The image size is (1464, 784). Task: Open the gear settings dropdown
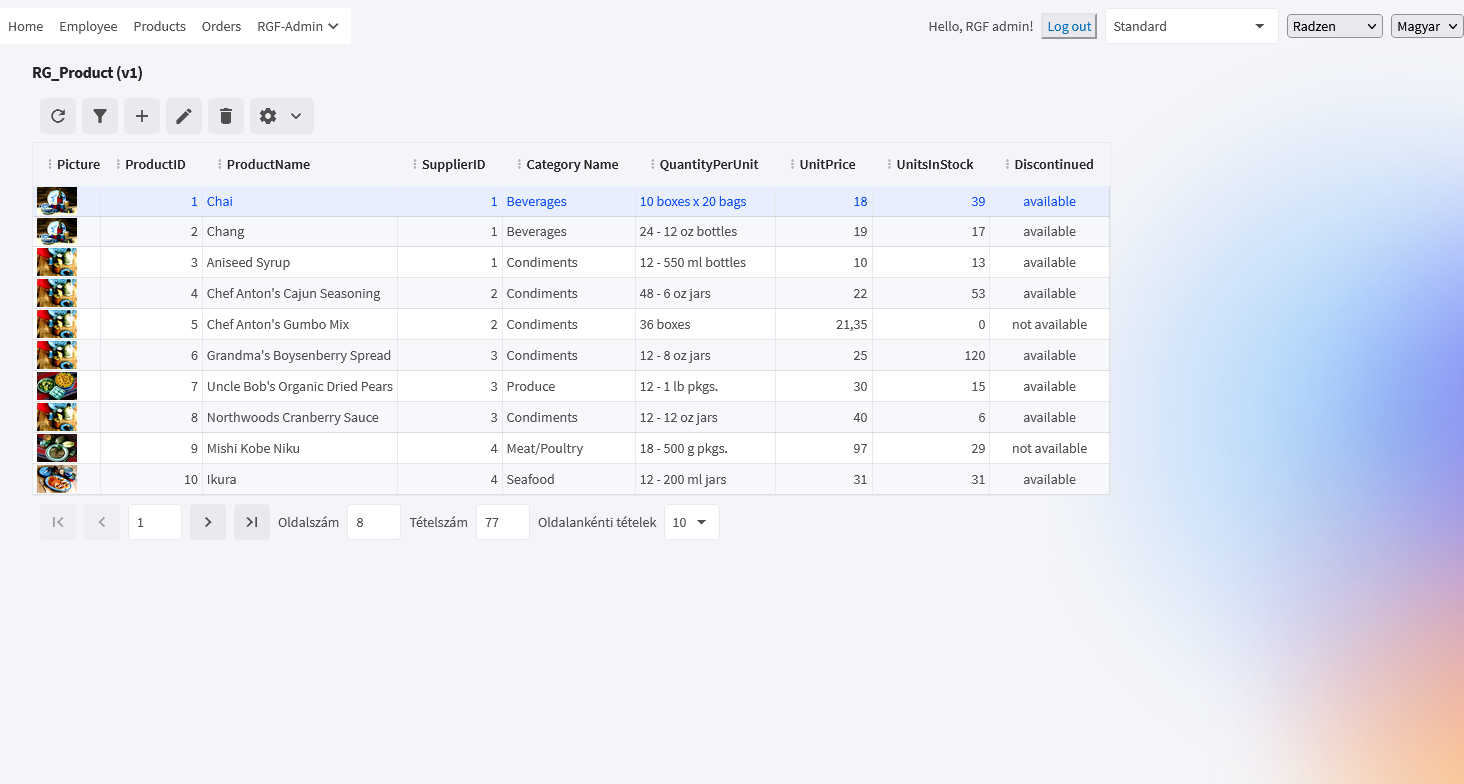point(281,116)
